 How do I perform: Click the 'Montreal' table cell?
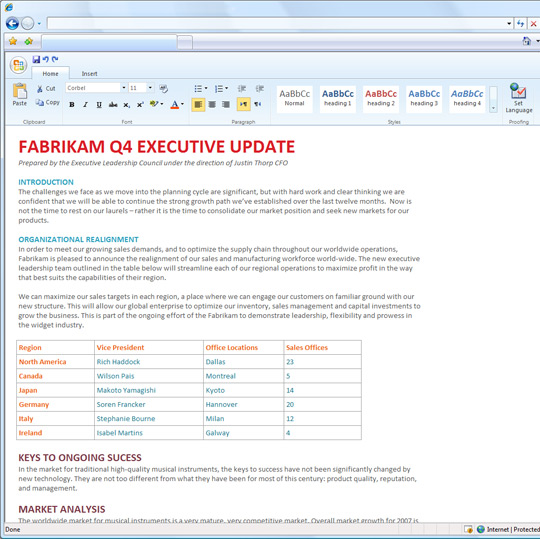pyautogui.click(x=243, y=376)
